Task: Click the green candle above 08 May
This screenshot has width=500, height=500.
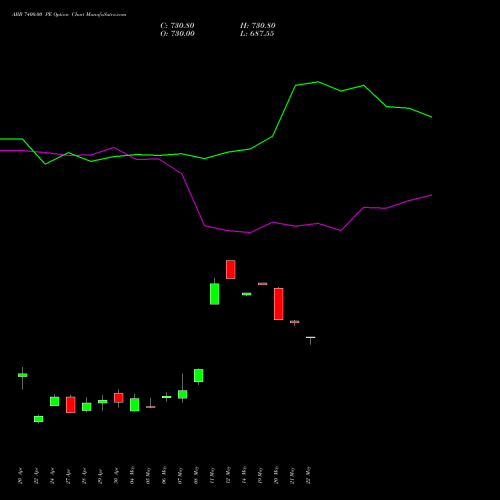Action: [x=199, y=375]
